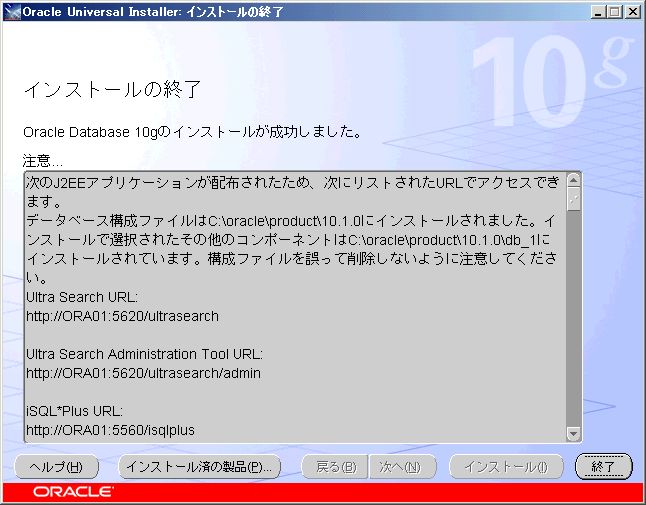The width and height of the screenshot is (646, 505).
Task: Click the line starting インストールされています
Action: (292, 259)
